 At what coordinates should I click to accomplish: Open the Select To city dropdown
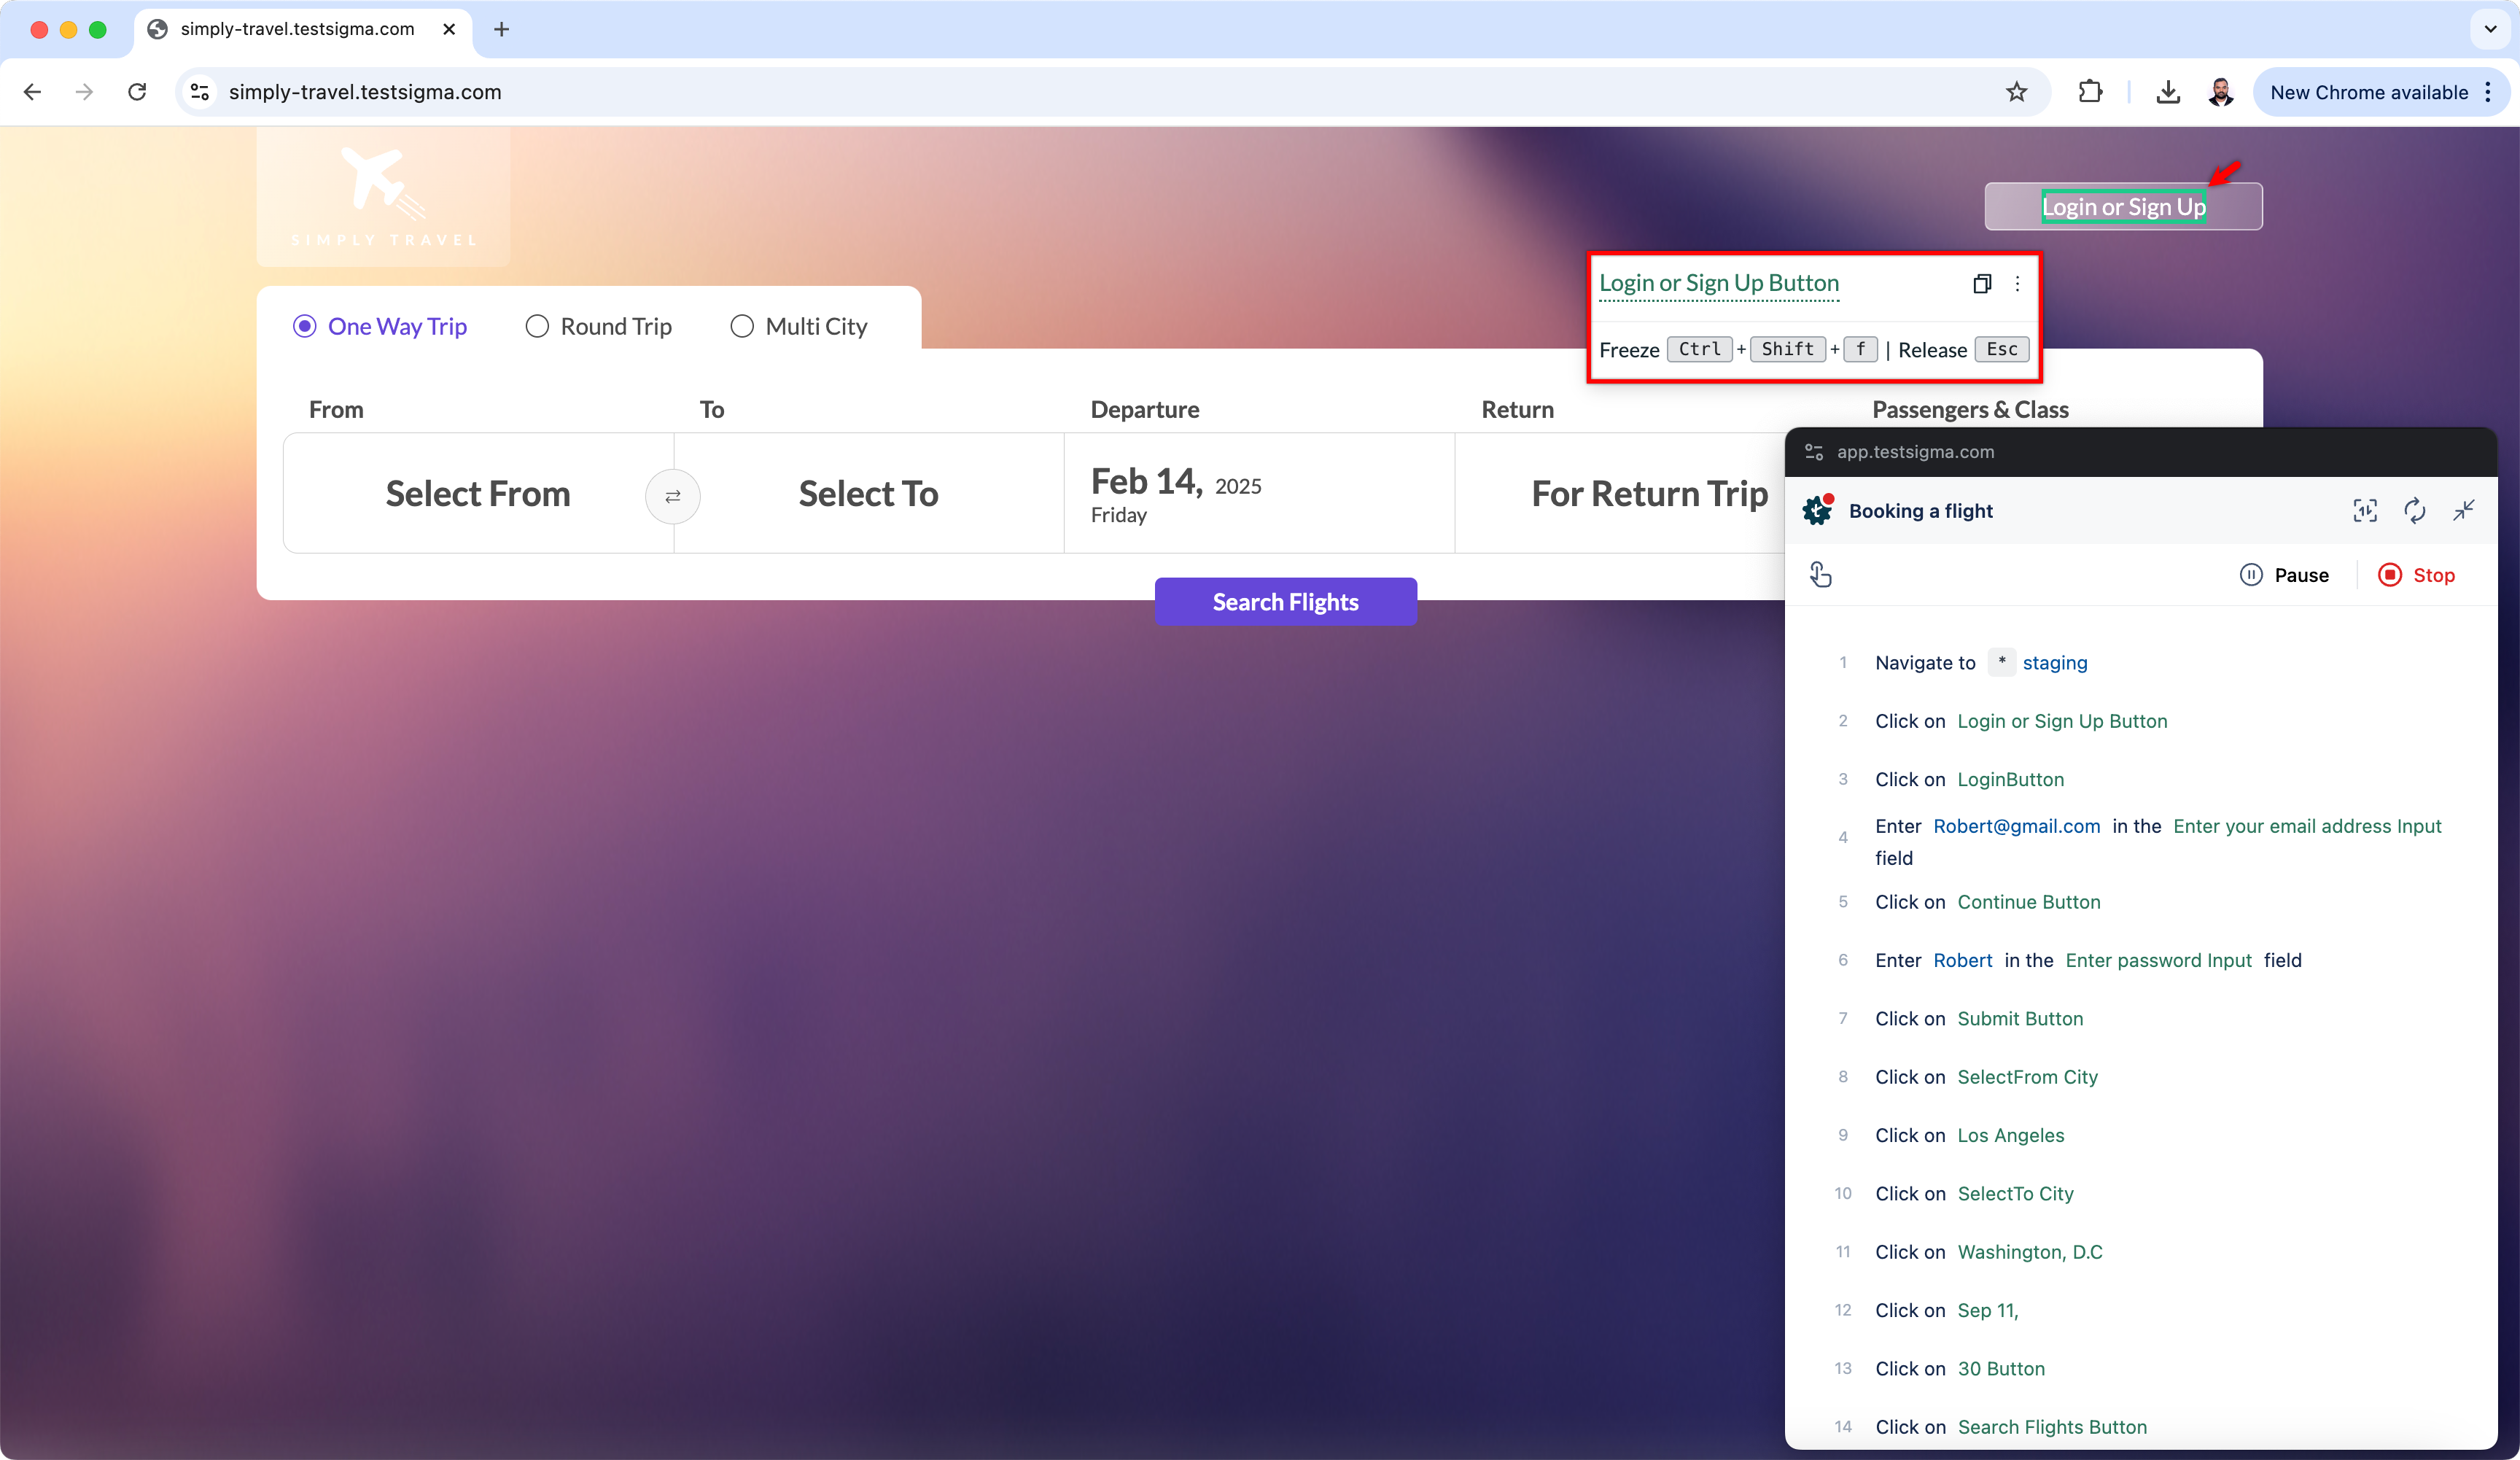coord(868,494)
